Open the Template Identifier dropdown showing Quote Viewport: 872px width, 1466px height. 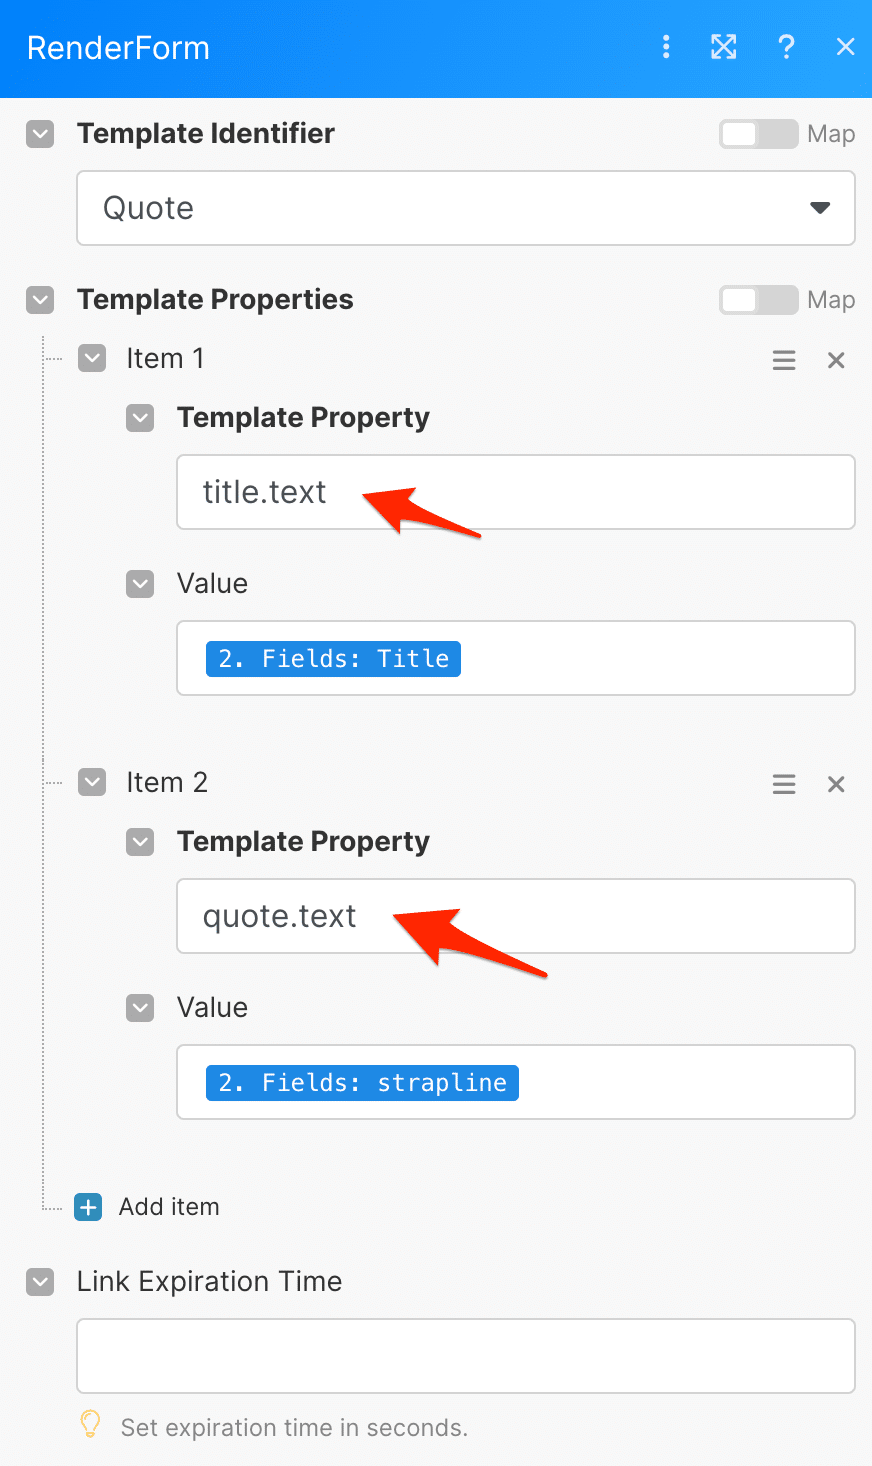(x=820, y=208)
